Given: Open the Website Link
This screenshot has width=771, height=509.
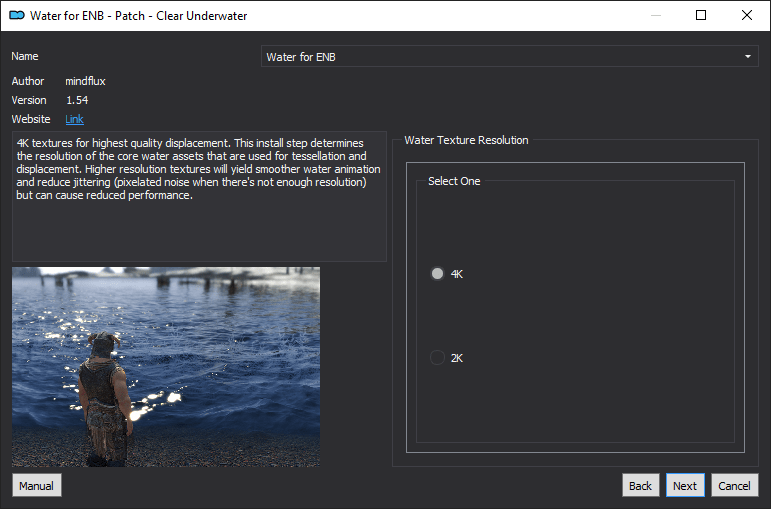Looking at the screenshot, I should pos(74,119).
